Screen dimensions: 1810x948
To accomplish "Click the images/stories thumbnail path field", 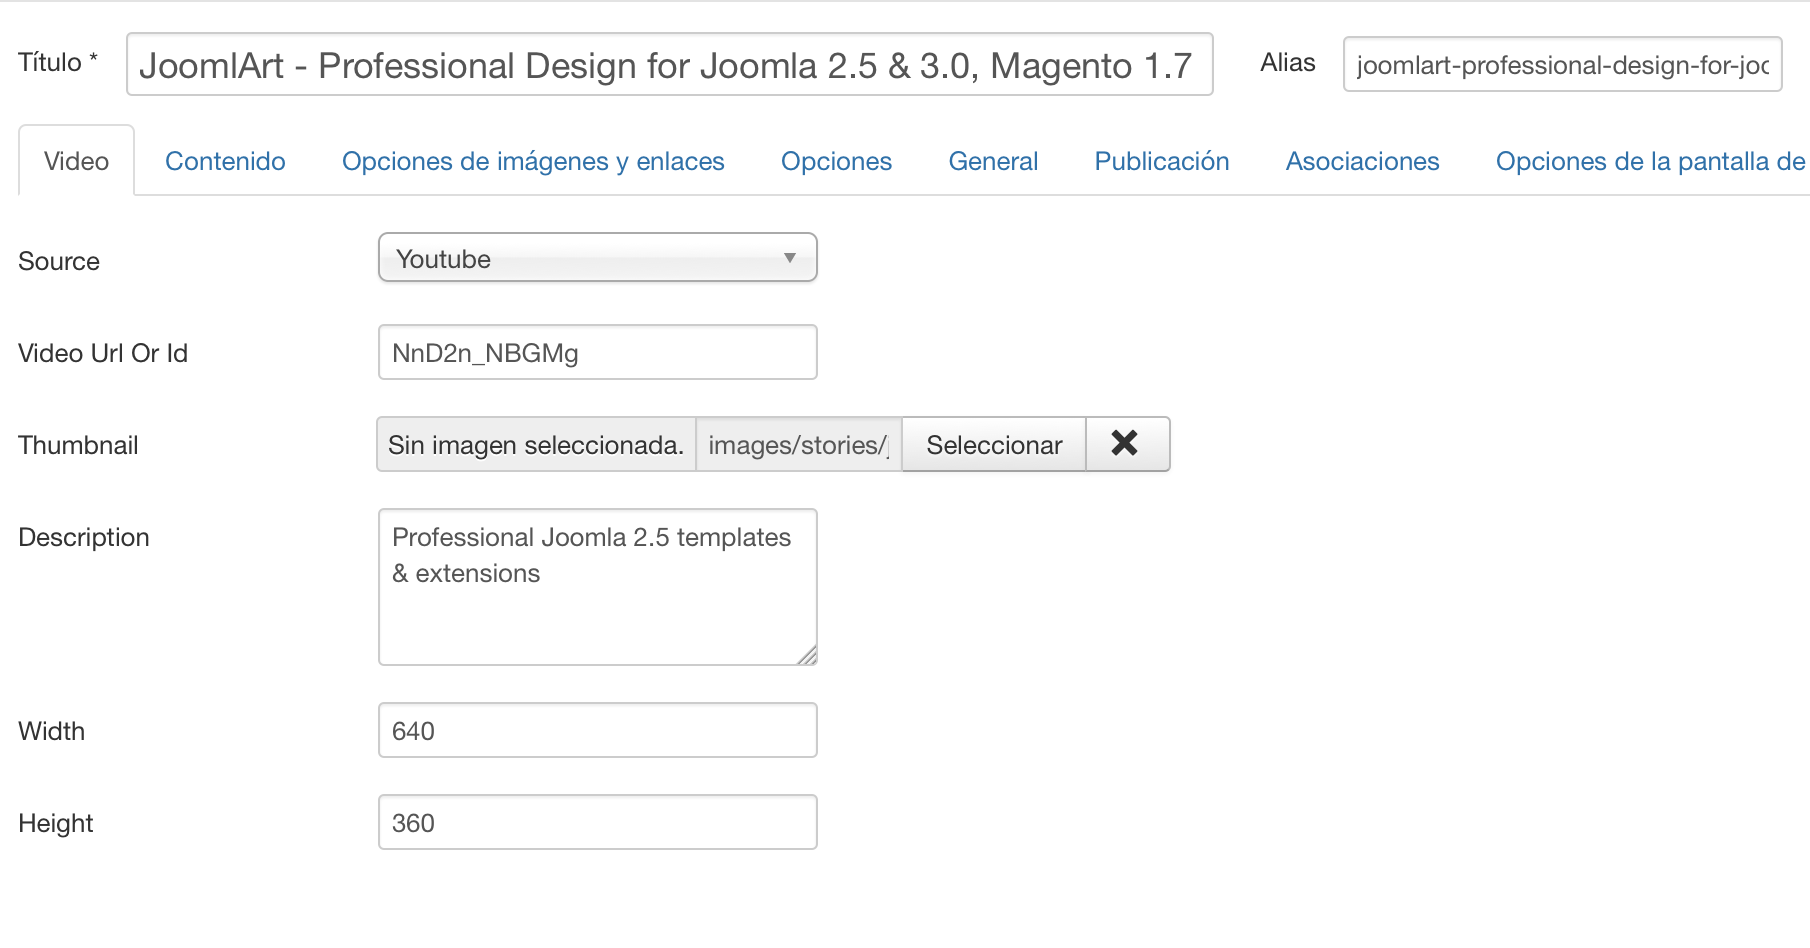I will tap(798, 444).
